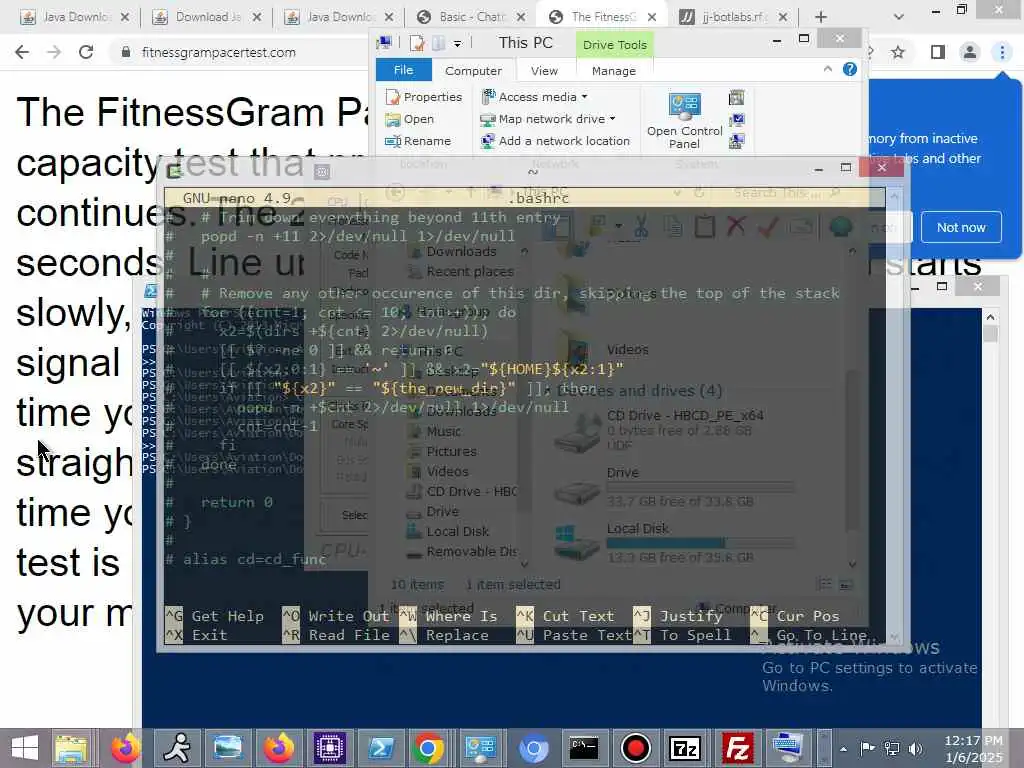Open Properties in This PC ribbon
This screenshot has width=1024, height=768.
click(424, 97)
